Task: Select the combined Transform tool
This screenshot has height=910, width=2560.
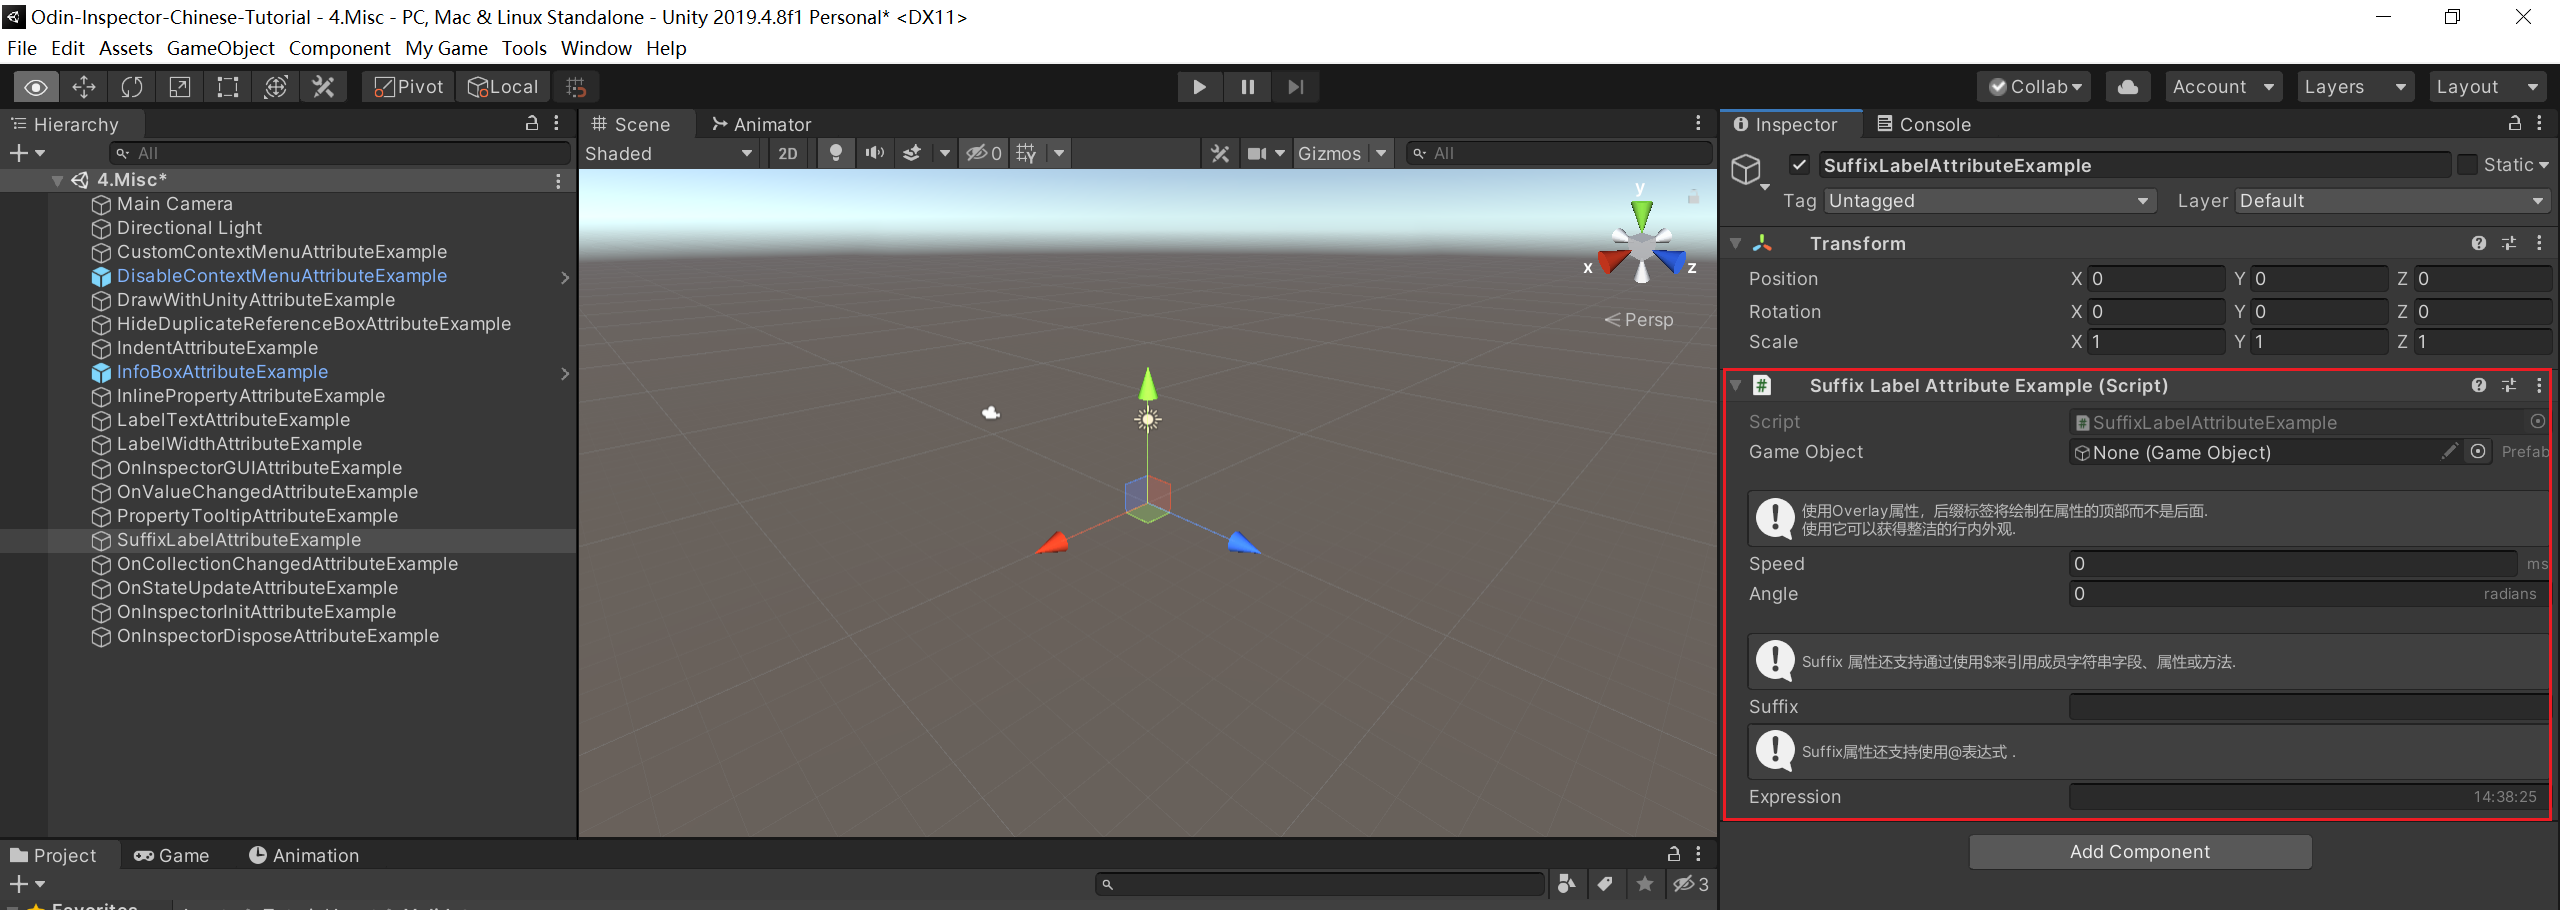Action: click(276, 87)
